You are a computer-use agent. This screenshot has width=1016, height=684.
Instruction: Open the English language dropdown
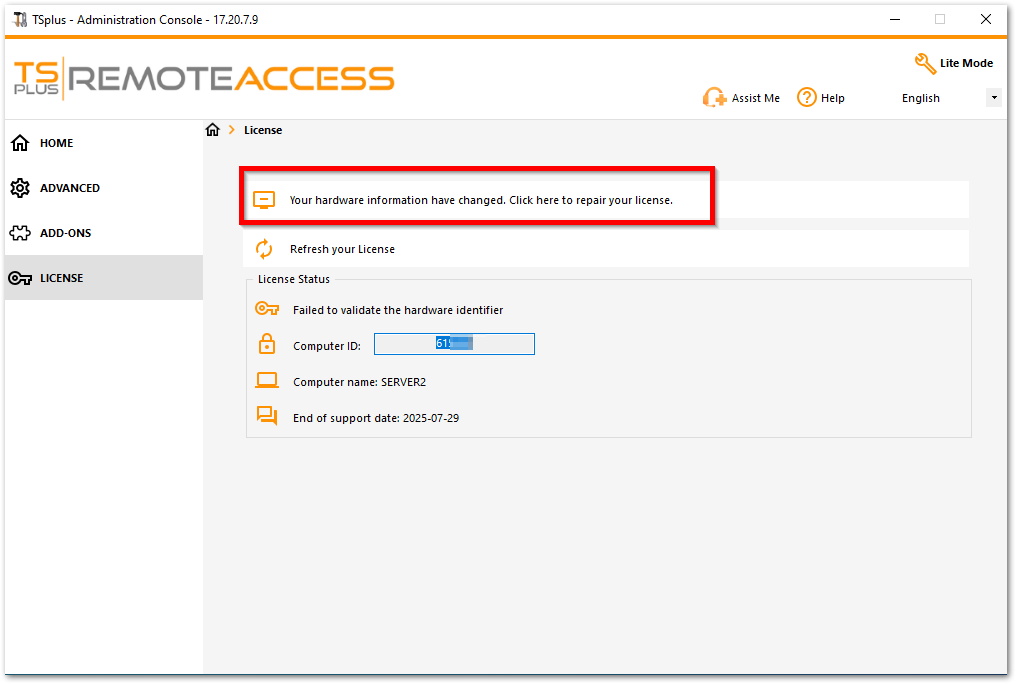coord(921,97)
